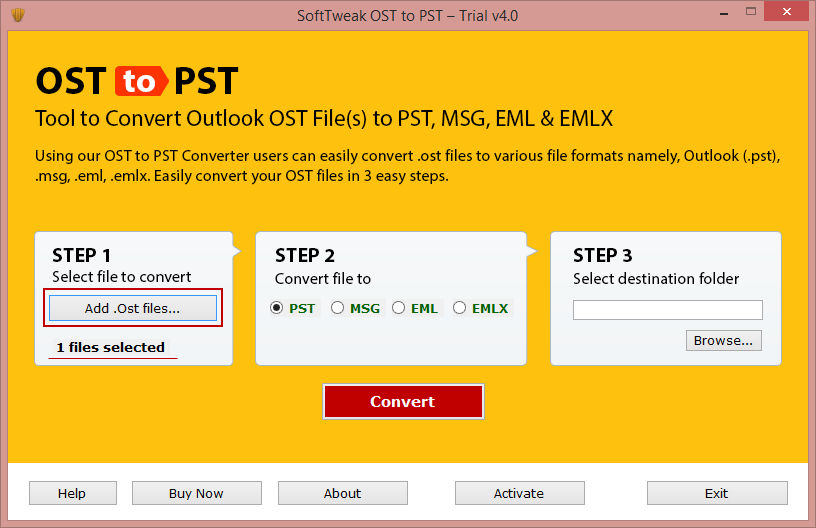Click the app icon in the title bar
The height and width of the screenshot is (528, 816).
[x=17, y=15]
